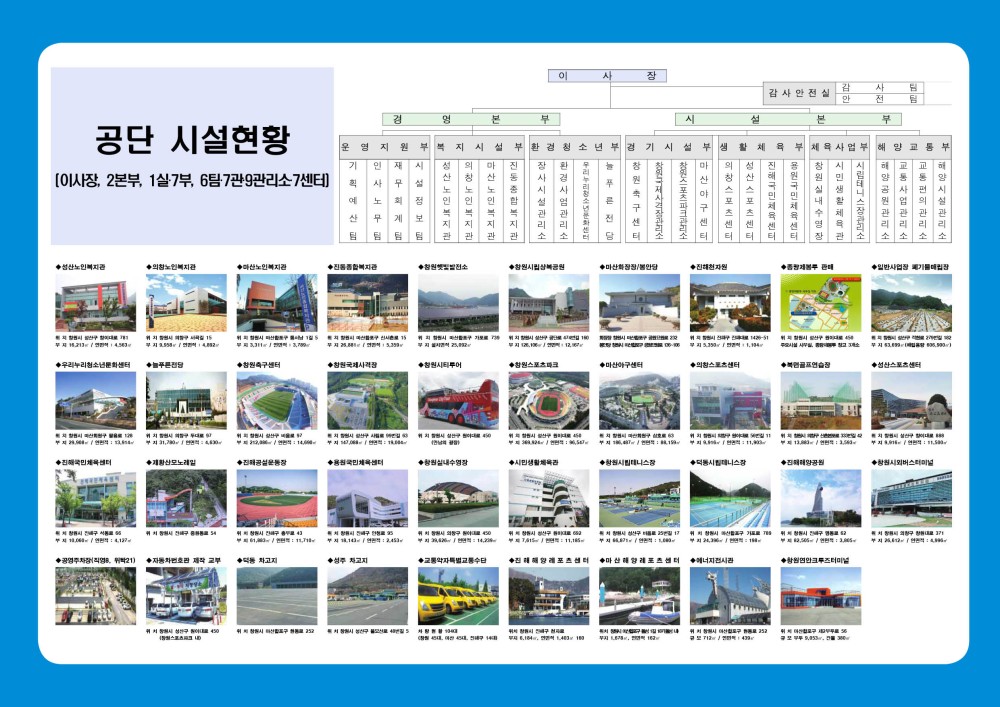Viewport: 1000px width, 707px height.
Task: Open the 덕동 차고지 photo
Action: (277, 596)
